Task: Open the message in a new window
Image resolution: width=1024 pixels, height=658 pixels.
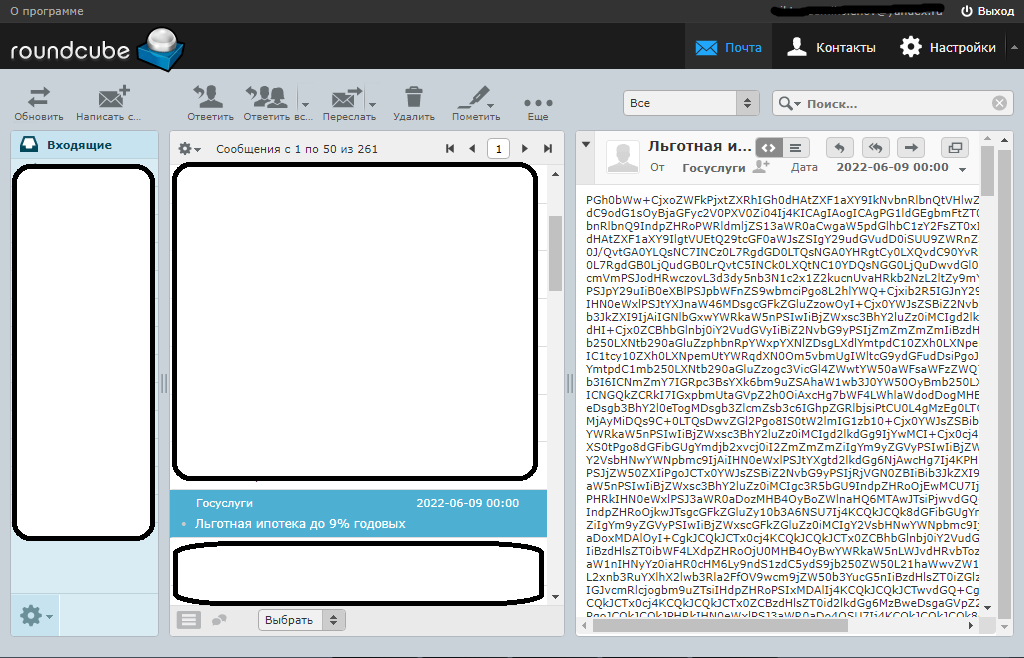Action: tap(955, 147)
